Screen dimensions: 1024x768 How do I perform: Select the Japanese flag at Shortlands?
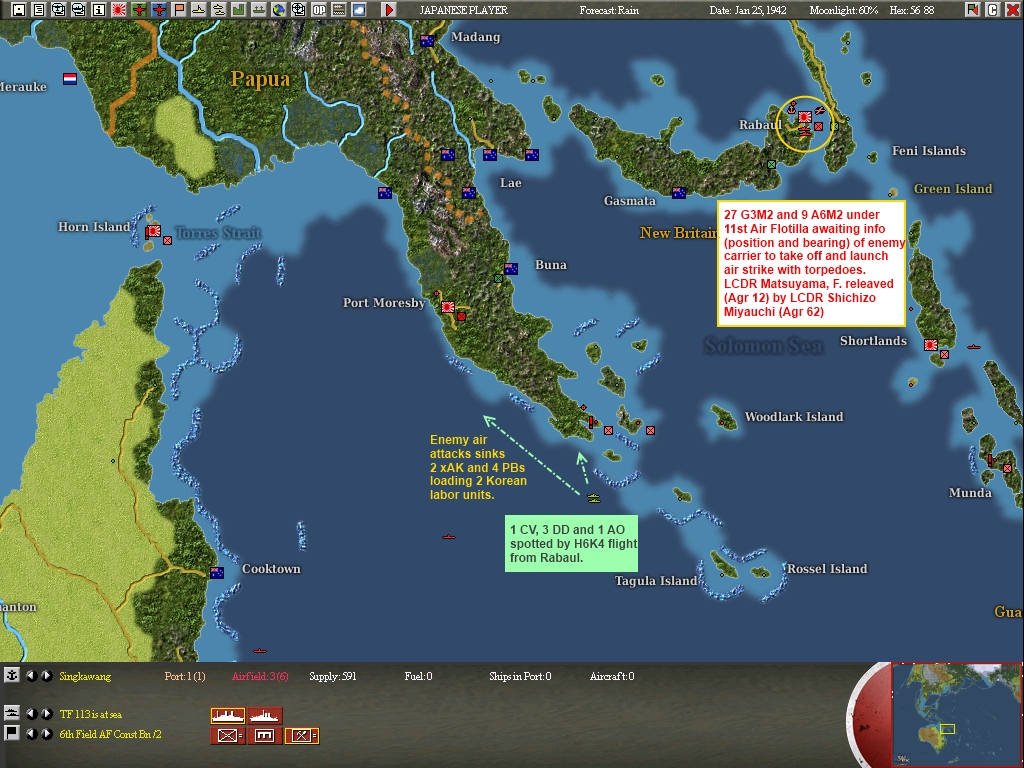coord(931,345)
